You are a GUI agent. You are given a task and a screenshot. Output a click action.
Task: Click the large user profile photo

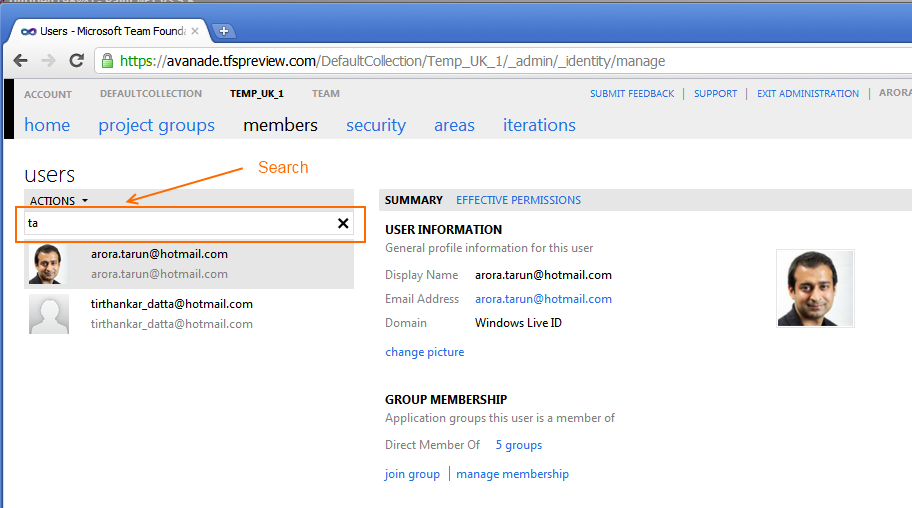pyautogui.click(x=815, y=289)
